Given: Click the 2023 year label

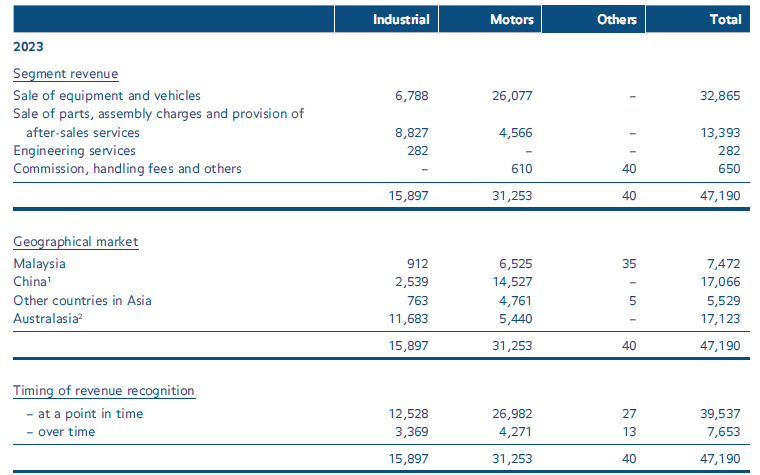Looking at the screenshot, I should [x=27, y=46].
